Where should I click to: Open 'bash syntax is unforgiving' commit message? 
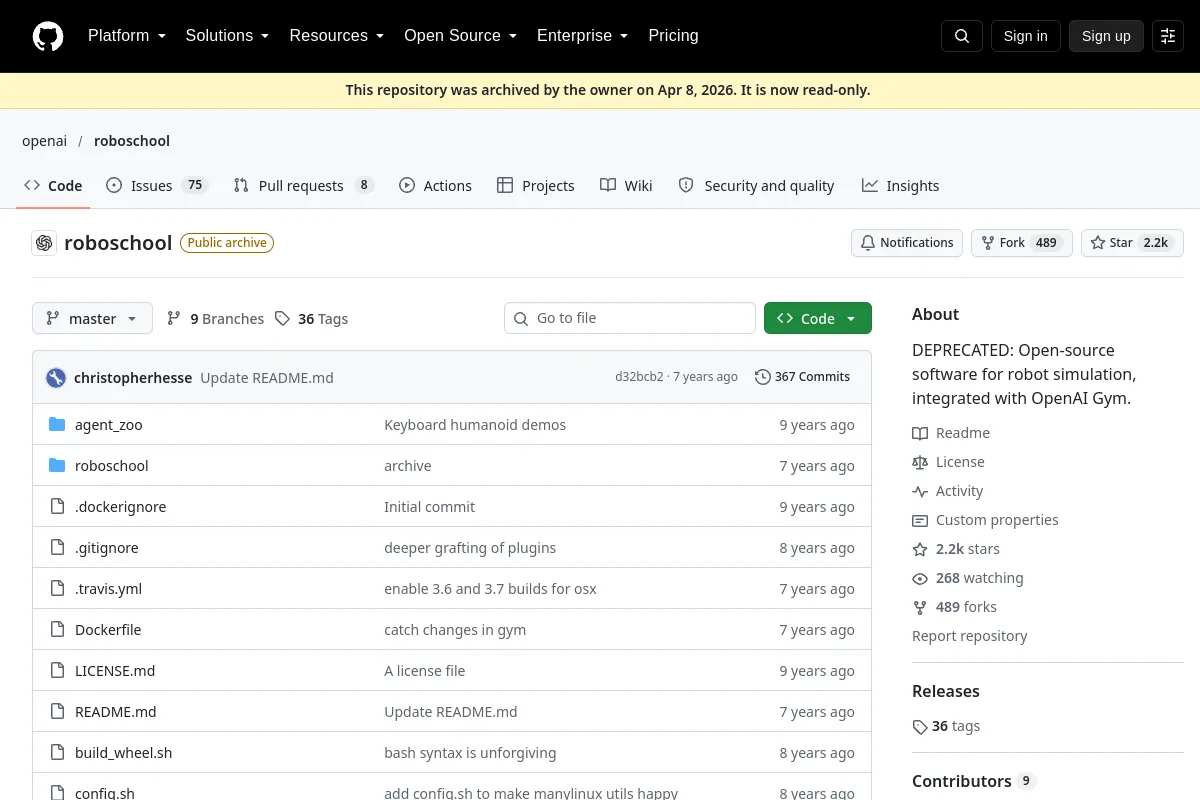pos(470,753)
